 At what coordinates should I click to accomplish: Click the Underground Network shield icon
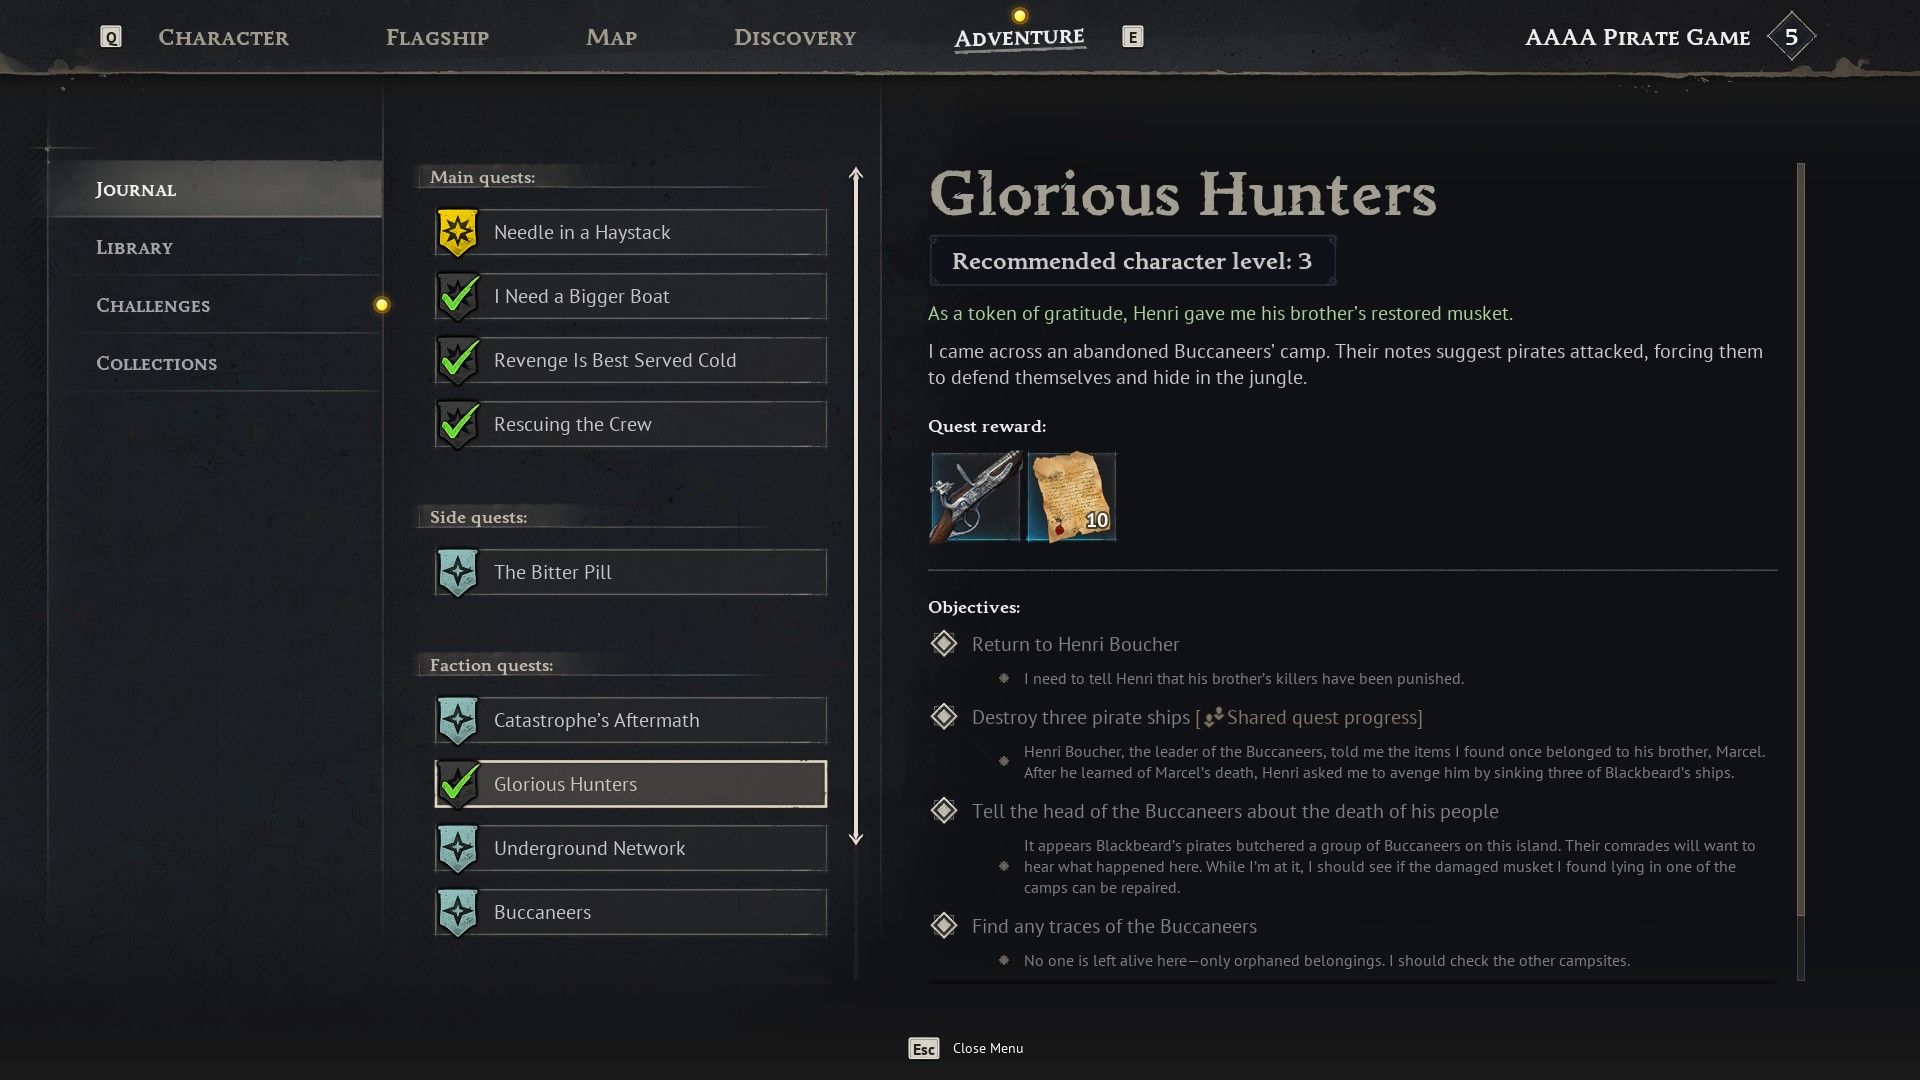click(458, 849)
